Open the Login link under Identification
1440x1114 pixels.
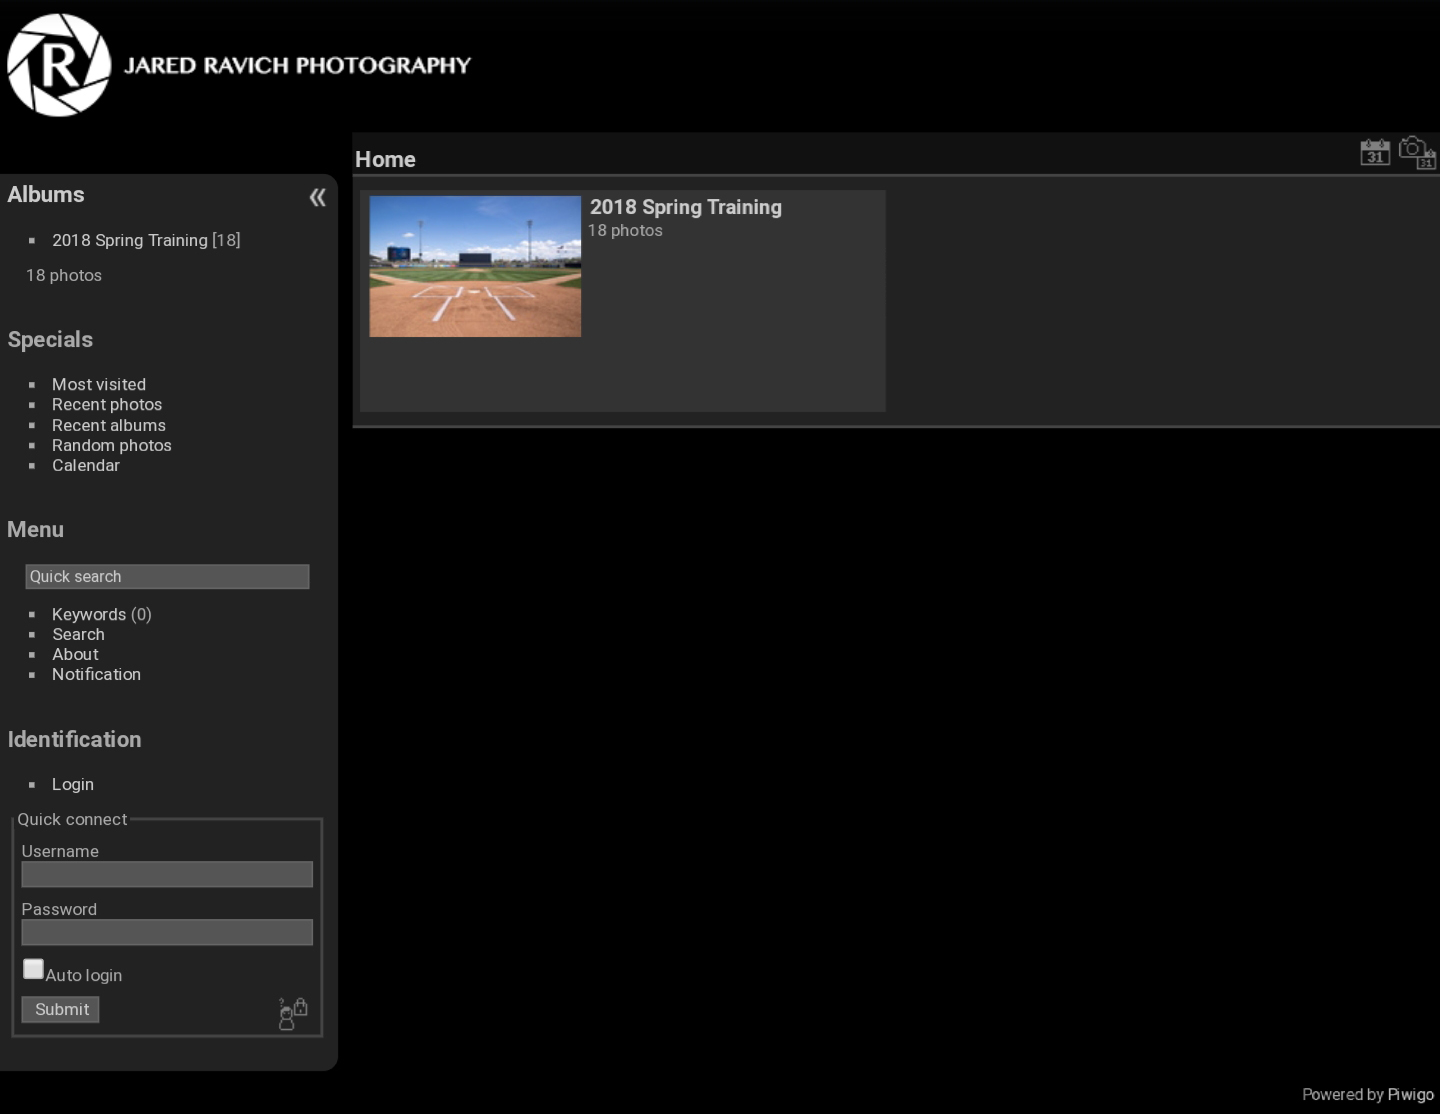tap(73, 784)
